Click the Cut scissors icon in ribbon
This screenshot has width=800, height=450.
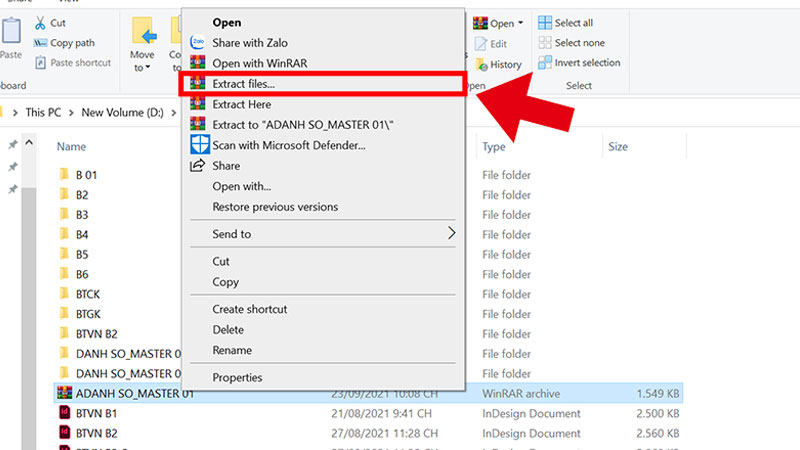point(40,23)
